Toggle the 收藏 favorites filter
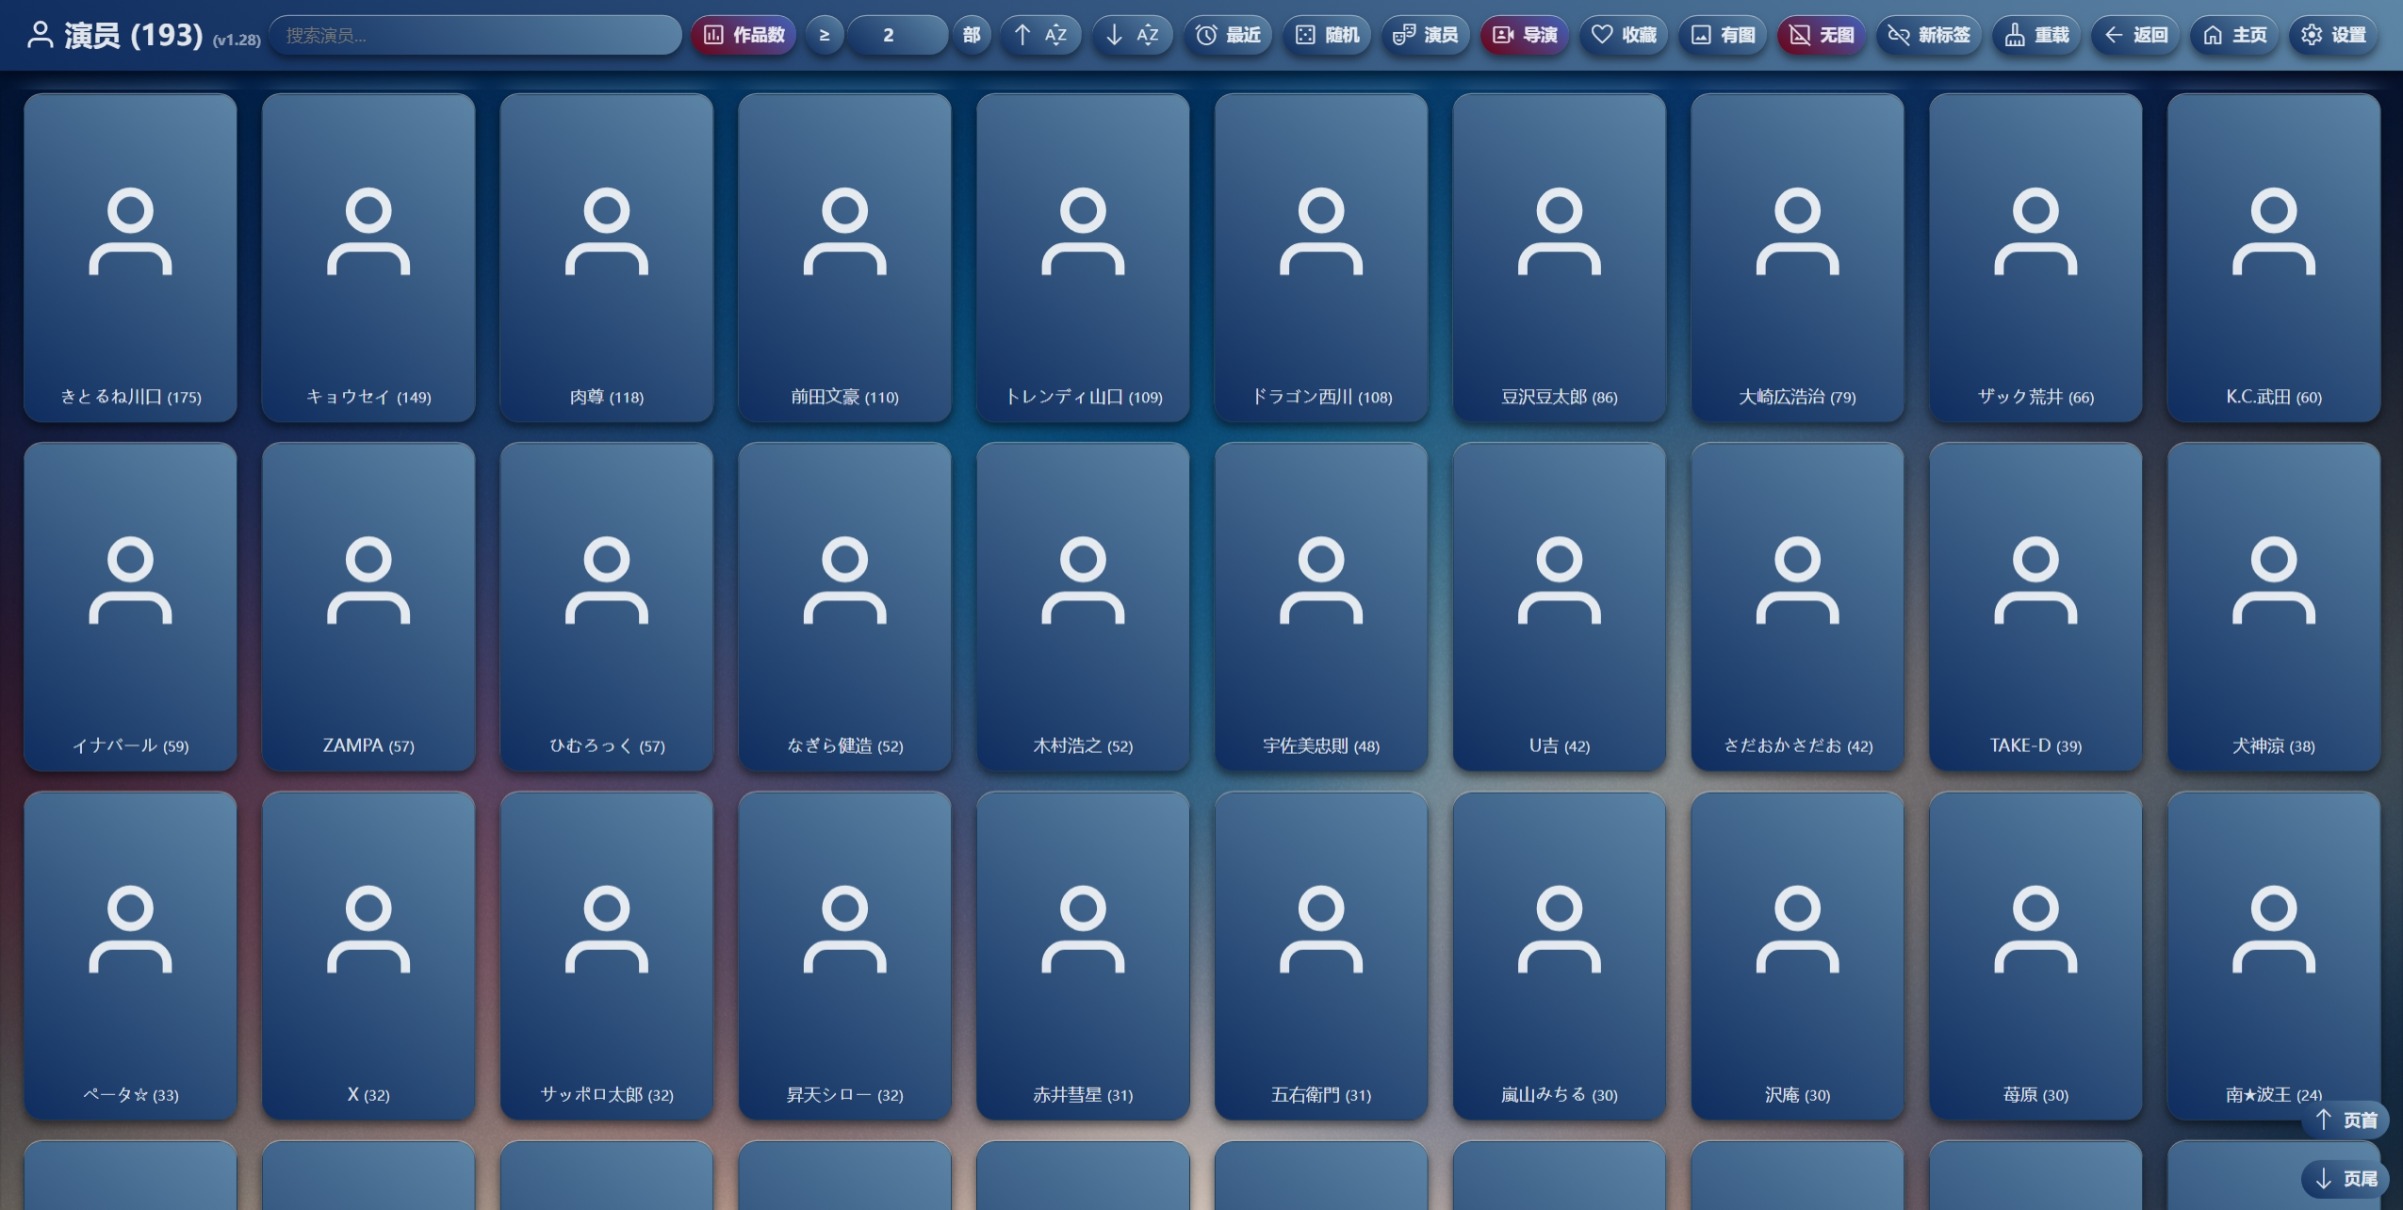This screenshot has width=2403, height=1210. click(x=1623, y=35)
